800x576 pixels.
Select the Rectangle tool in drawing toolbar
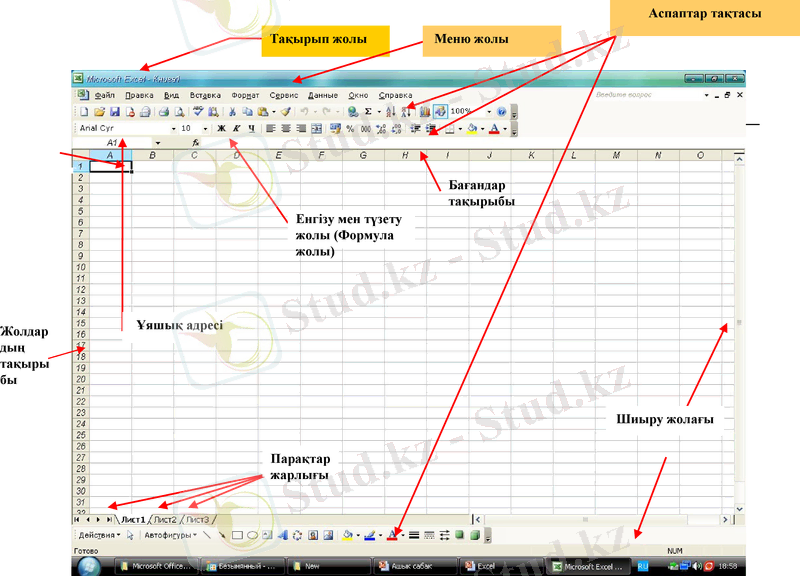coord(237,535)
